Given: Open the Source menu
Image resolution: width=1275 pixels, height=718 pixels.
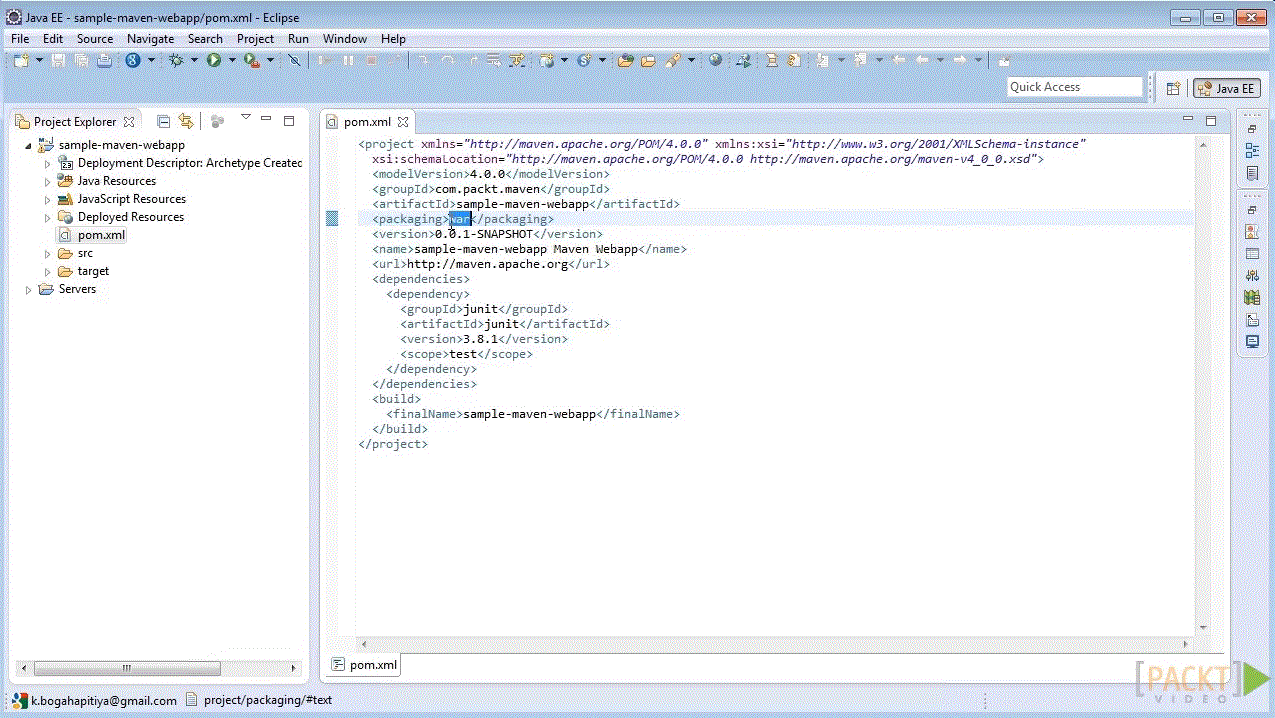Looking at the screenshot, I should pyautogui.click(x=95, y=39).
